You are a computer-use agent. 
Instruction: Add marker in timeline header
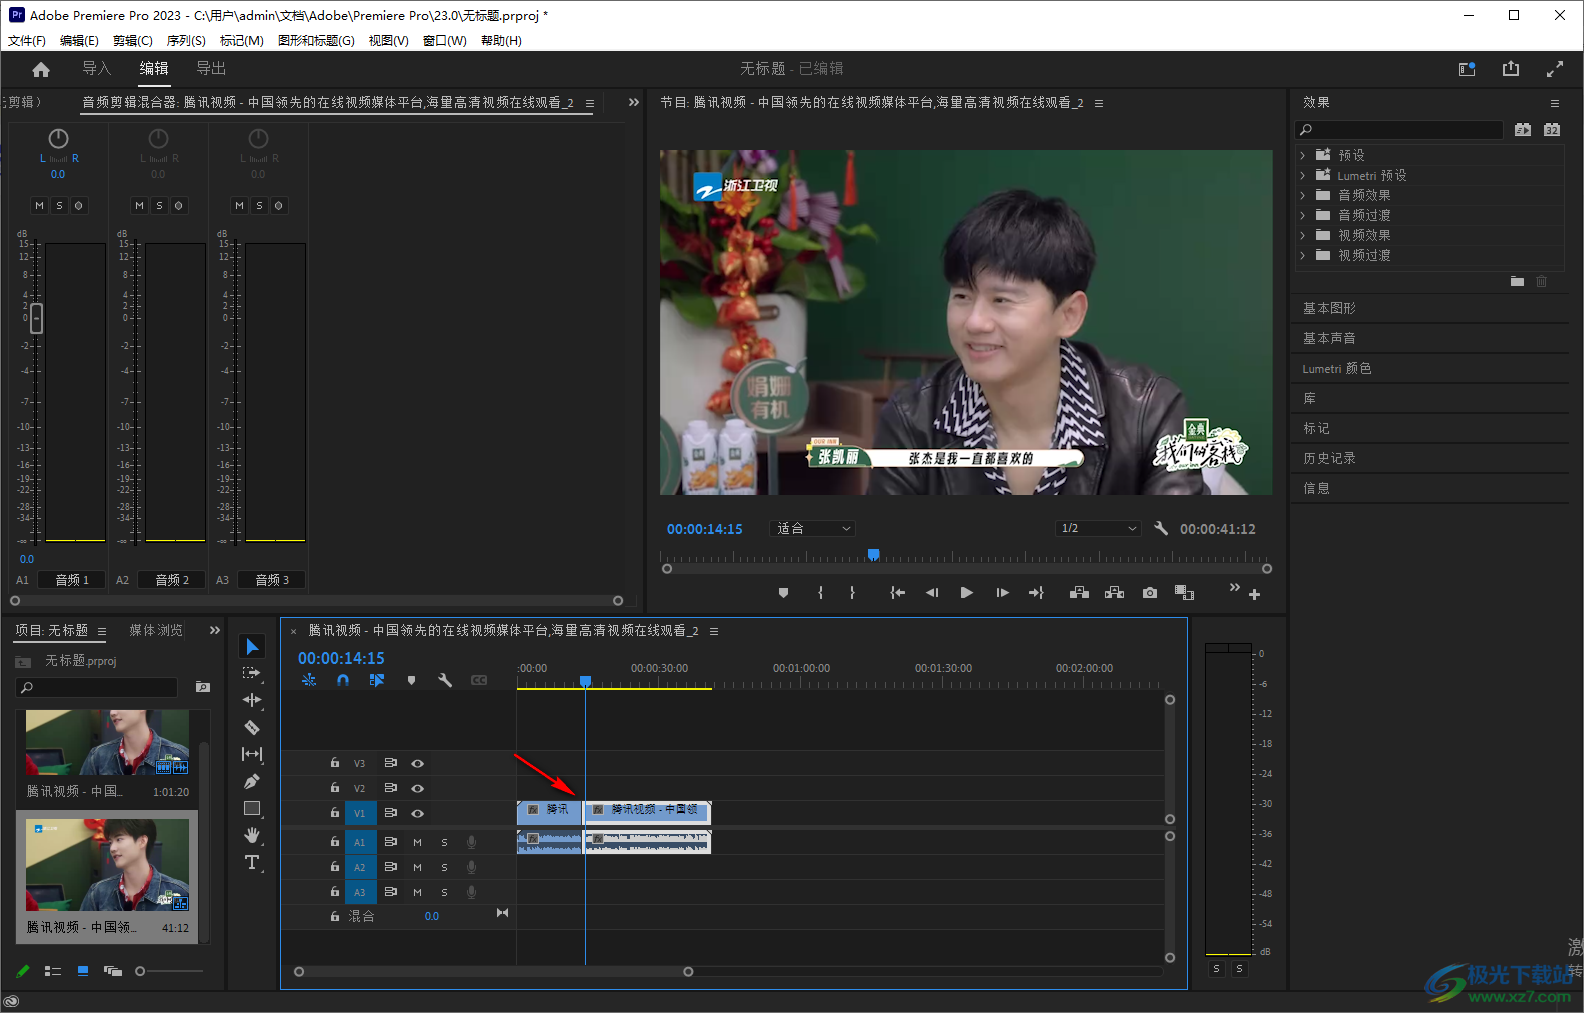(x=411, y=680)
